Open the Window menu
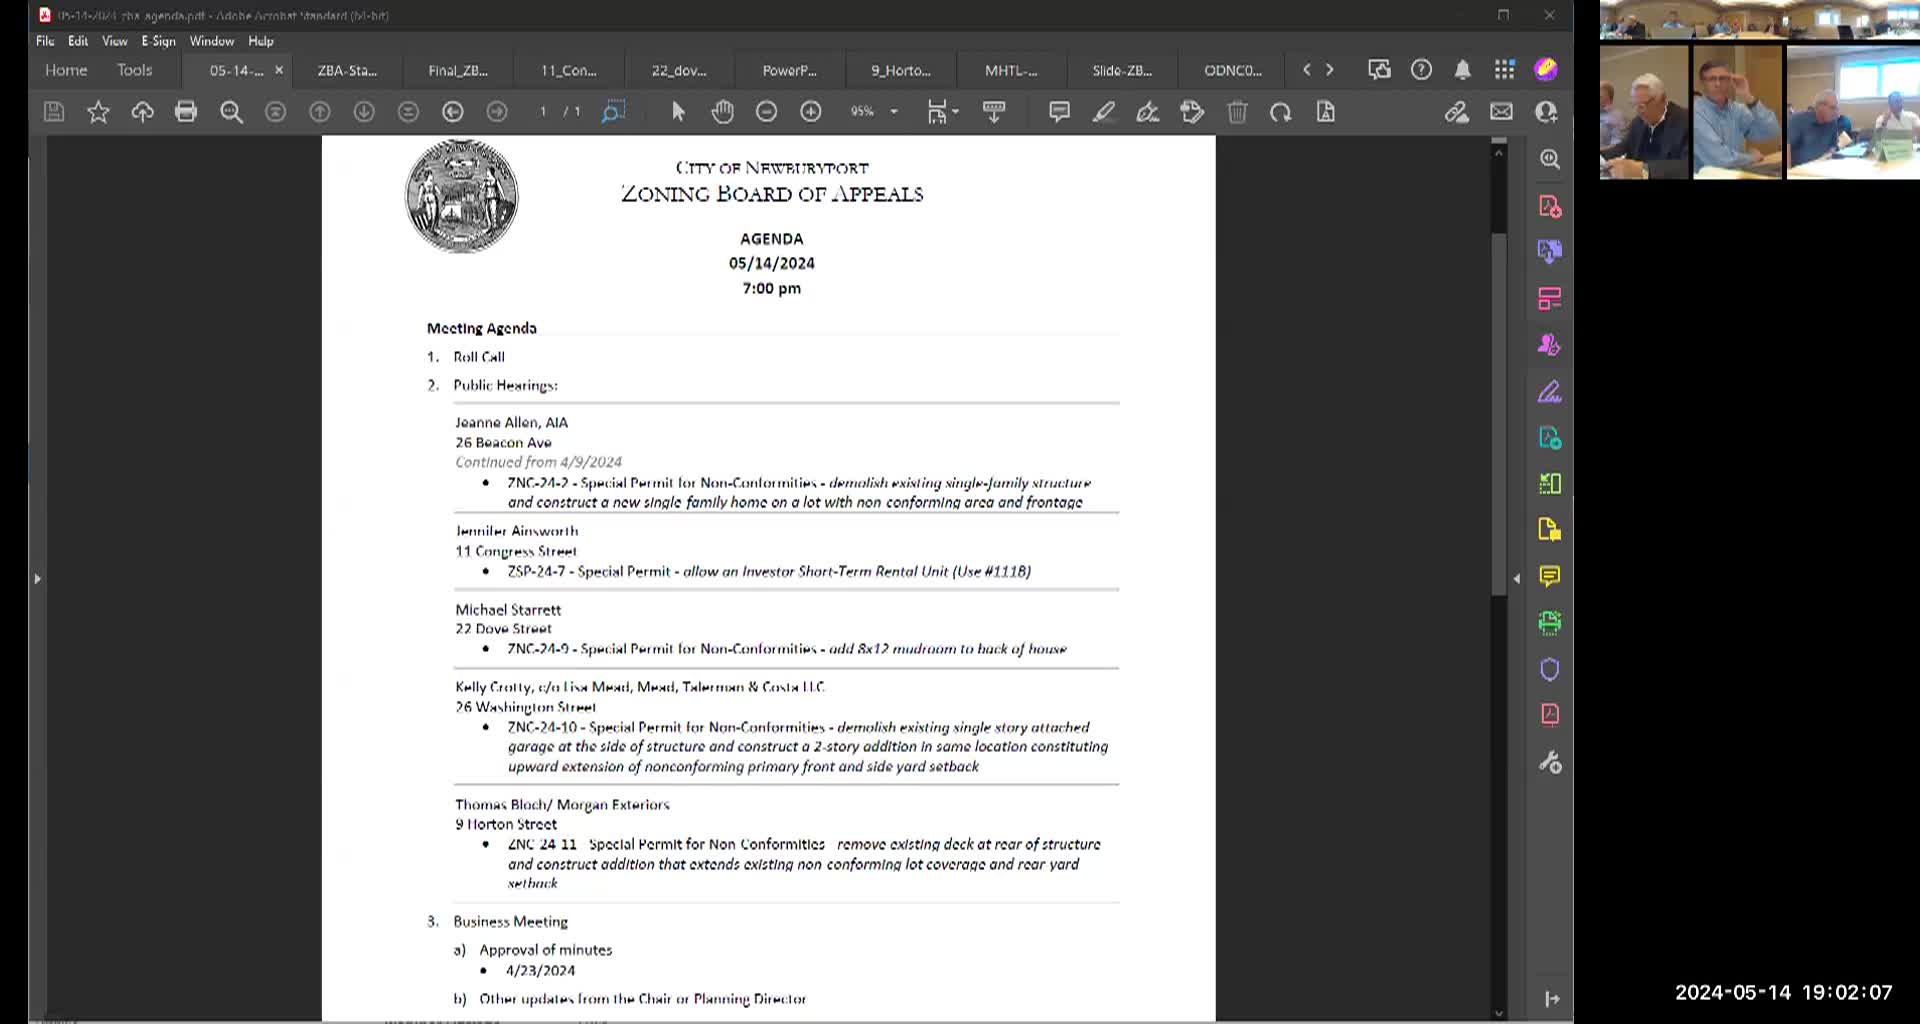 212,41
